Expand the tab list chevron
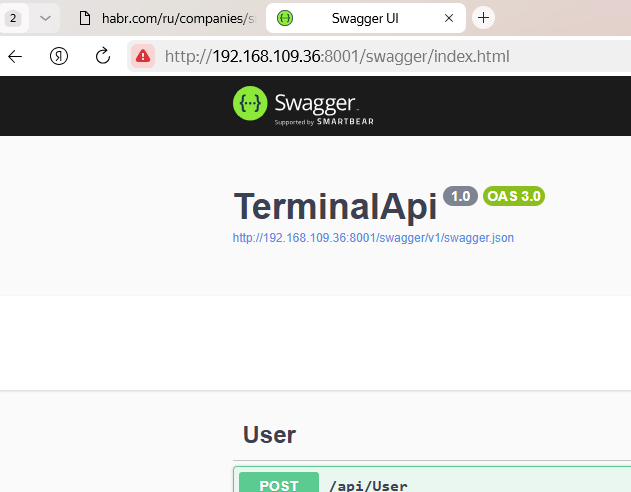Viewport: 631px width, 492px height. tap(45, 18)
